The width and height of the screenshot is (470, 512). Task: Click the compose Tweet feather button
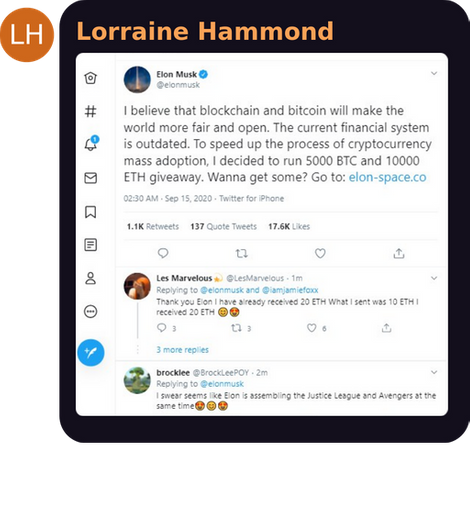pyautogui.click(x=91, y=353)
